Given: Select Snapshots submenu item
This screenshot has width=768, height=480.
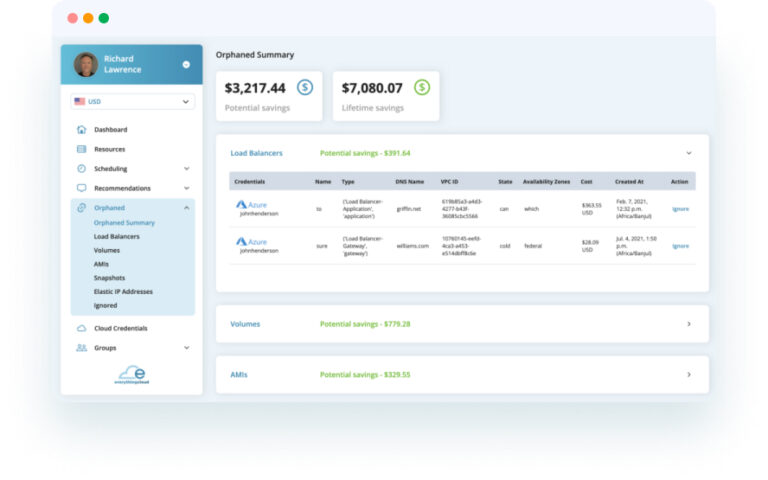Looking at the screenshot, I should click(x=109, y=278).
